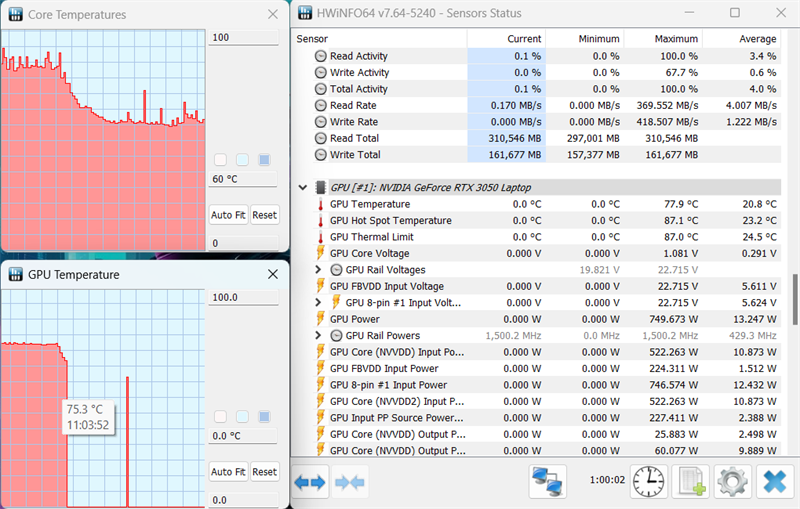Start logging with the sheet plus icon
Viewport: 800px width, 509px height.
[x=692, y=481]
